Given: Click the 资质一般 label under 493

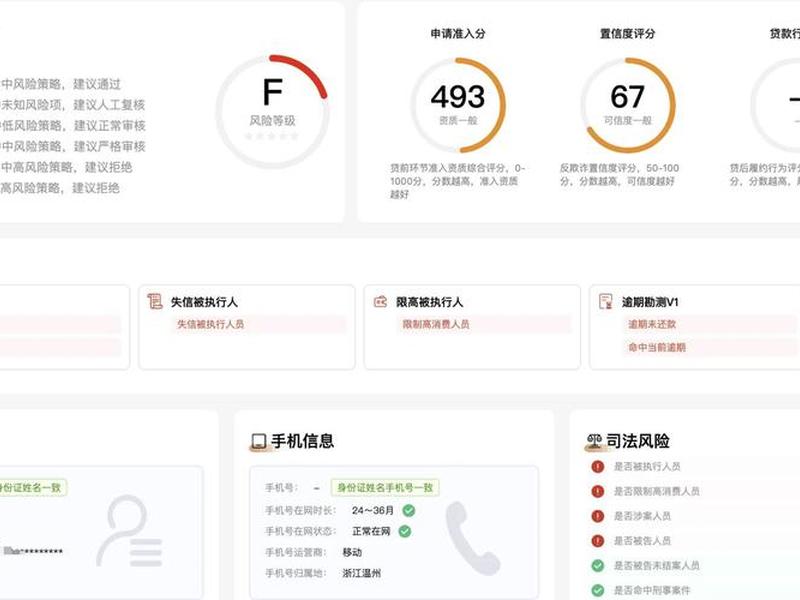Looking at the screenshot, I should [458, 120].
